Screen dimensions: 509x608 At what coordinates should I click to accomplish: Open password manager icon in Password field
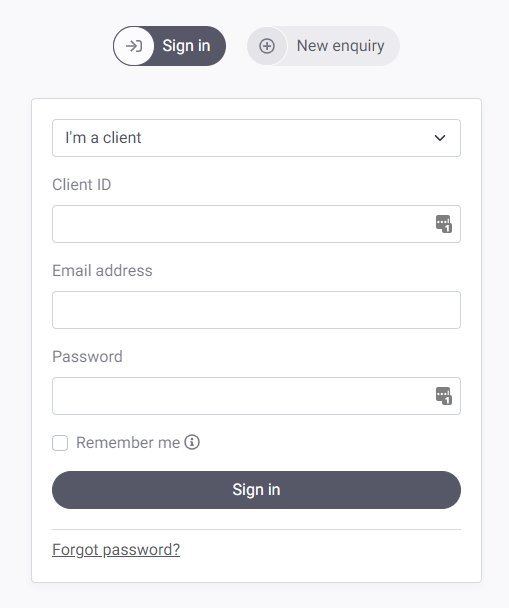444,396
